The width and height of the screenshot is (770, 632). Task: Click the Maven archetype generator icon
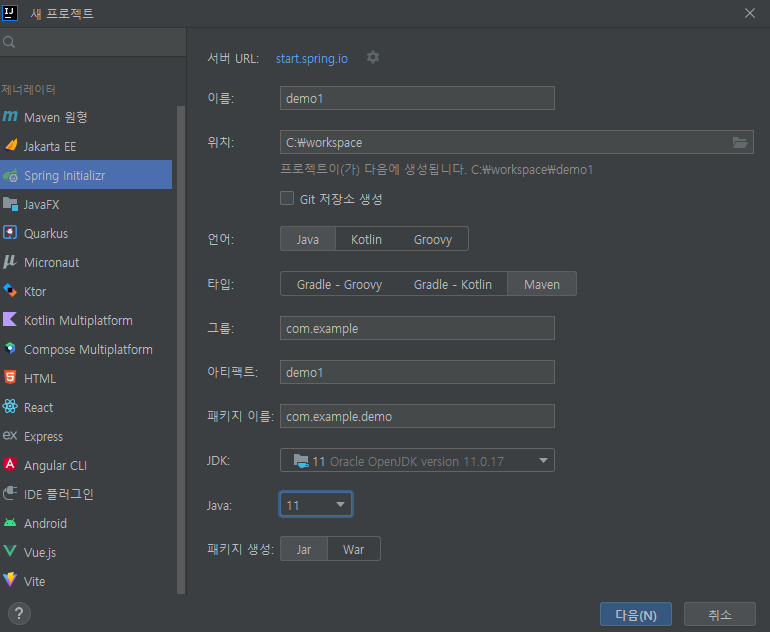[x=10, y=117]
